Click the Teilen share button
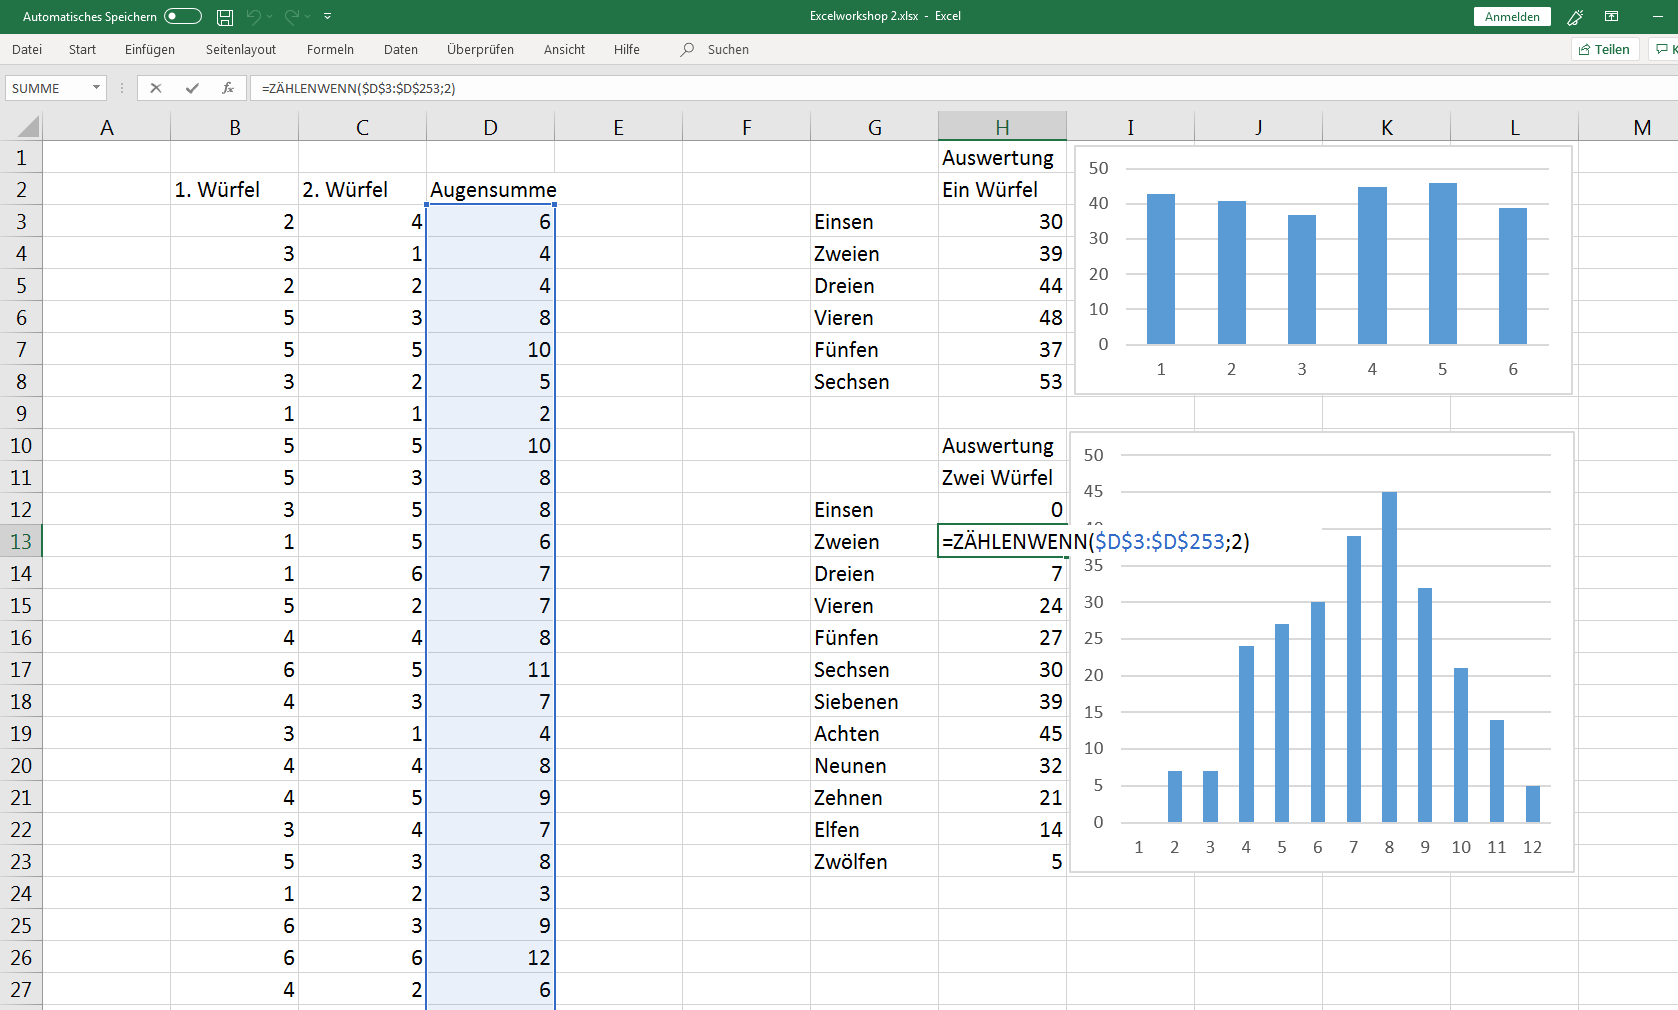 1605,49
